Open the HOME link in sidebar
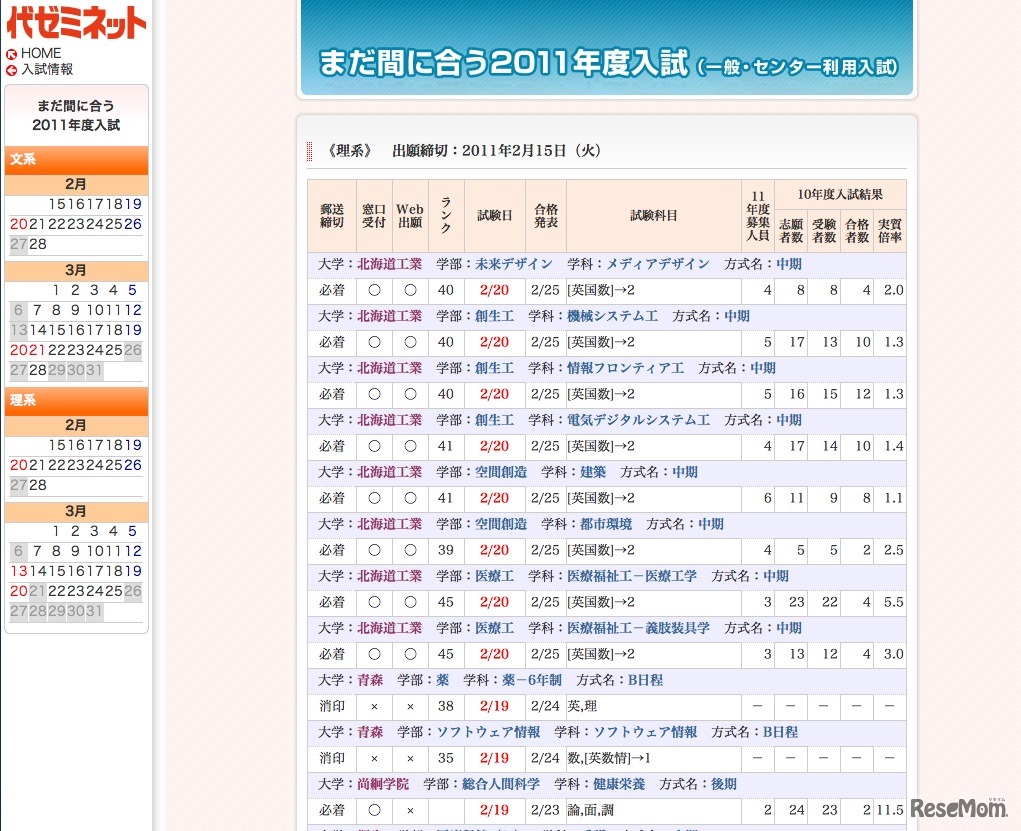 (41, 53)
